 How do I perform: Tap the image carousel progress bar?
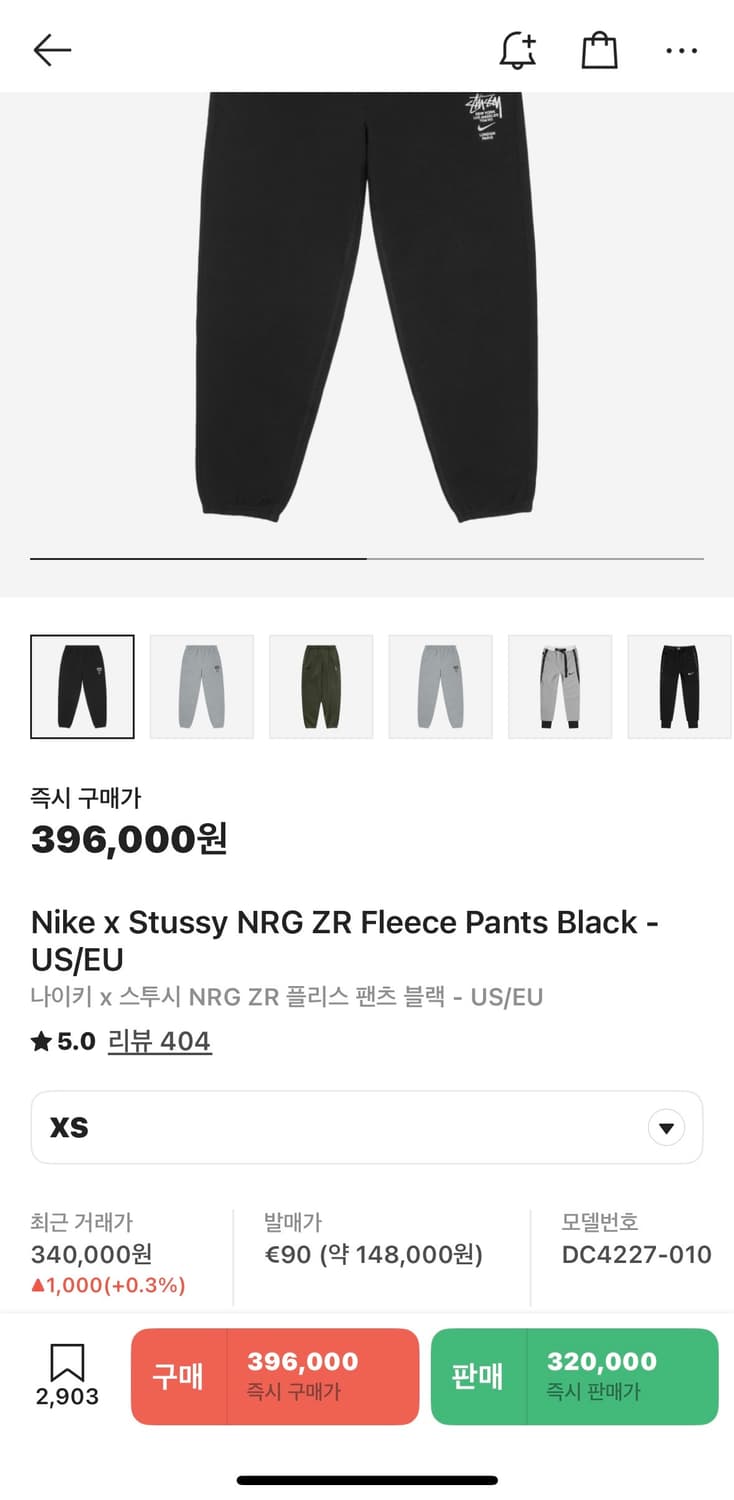tap(366, 559)
